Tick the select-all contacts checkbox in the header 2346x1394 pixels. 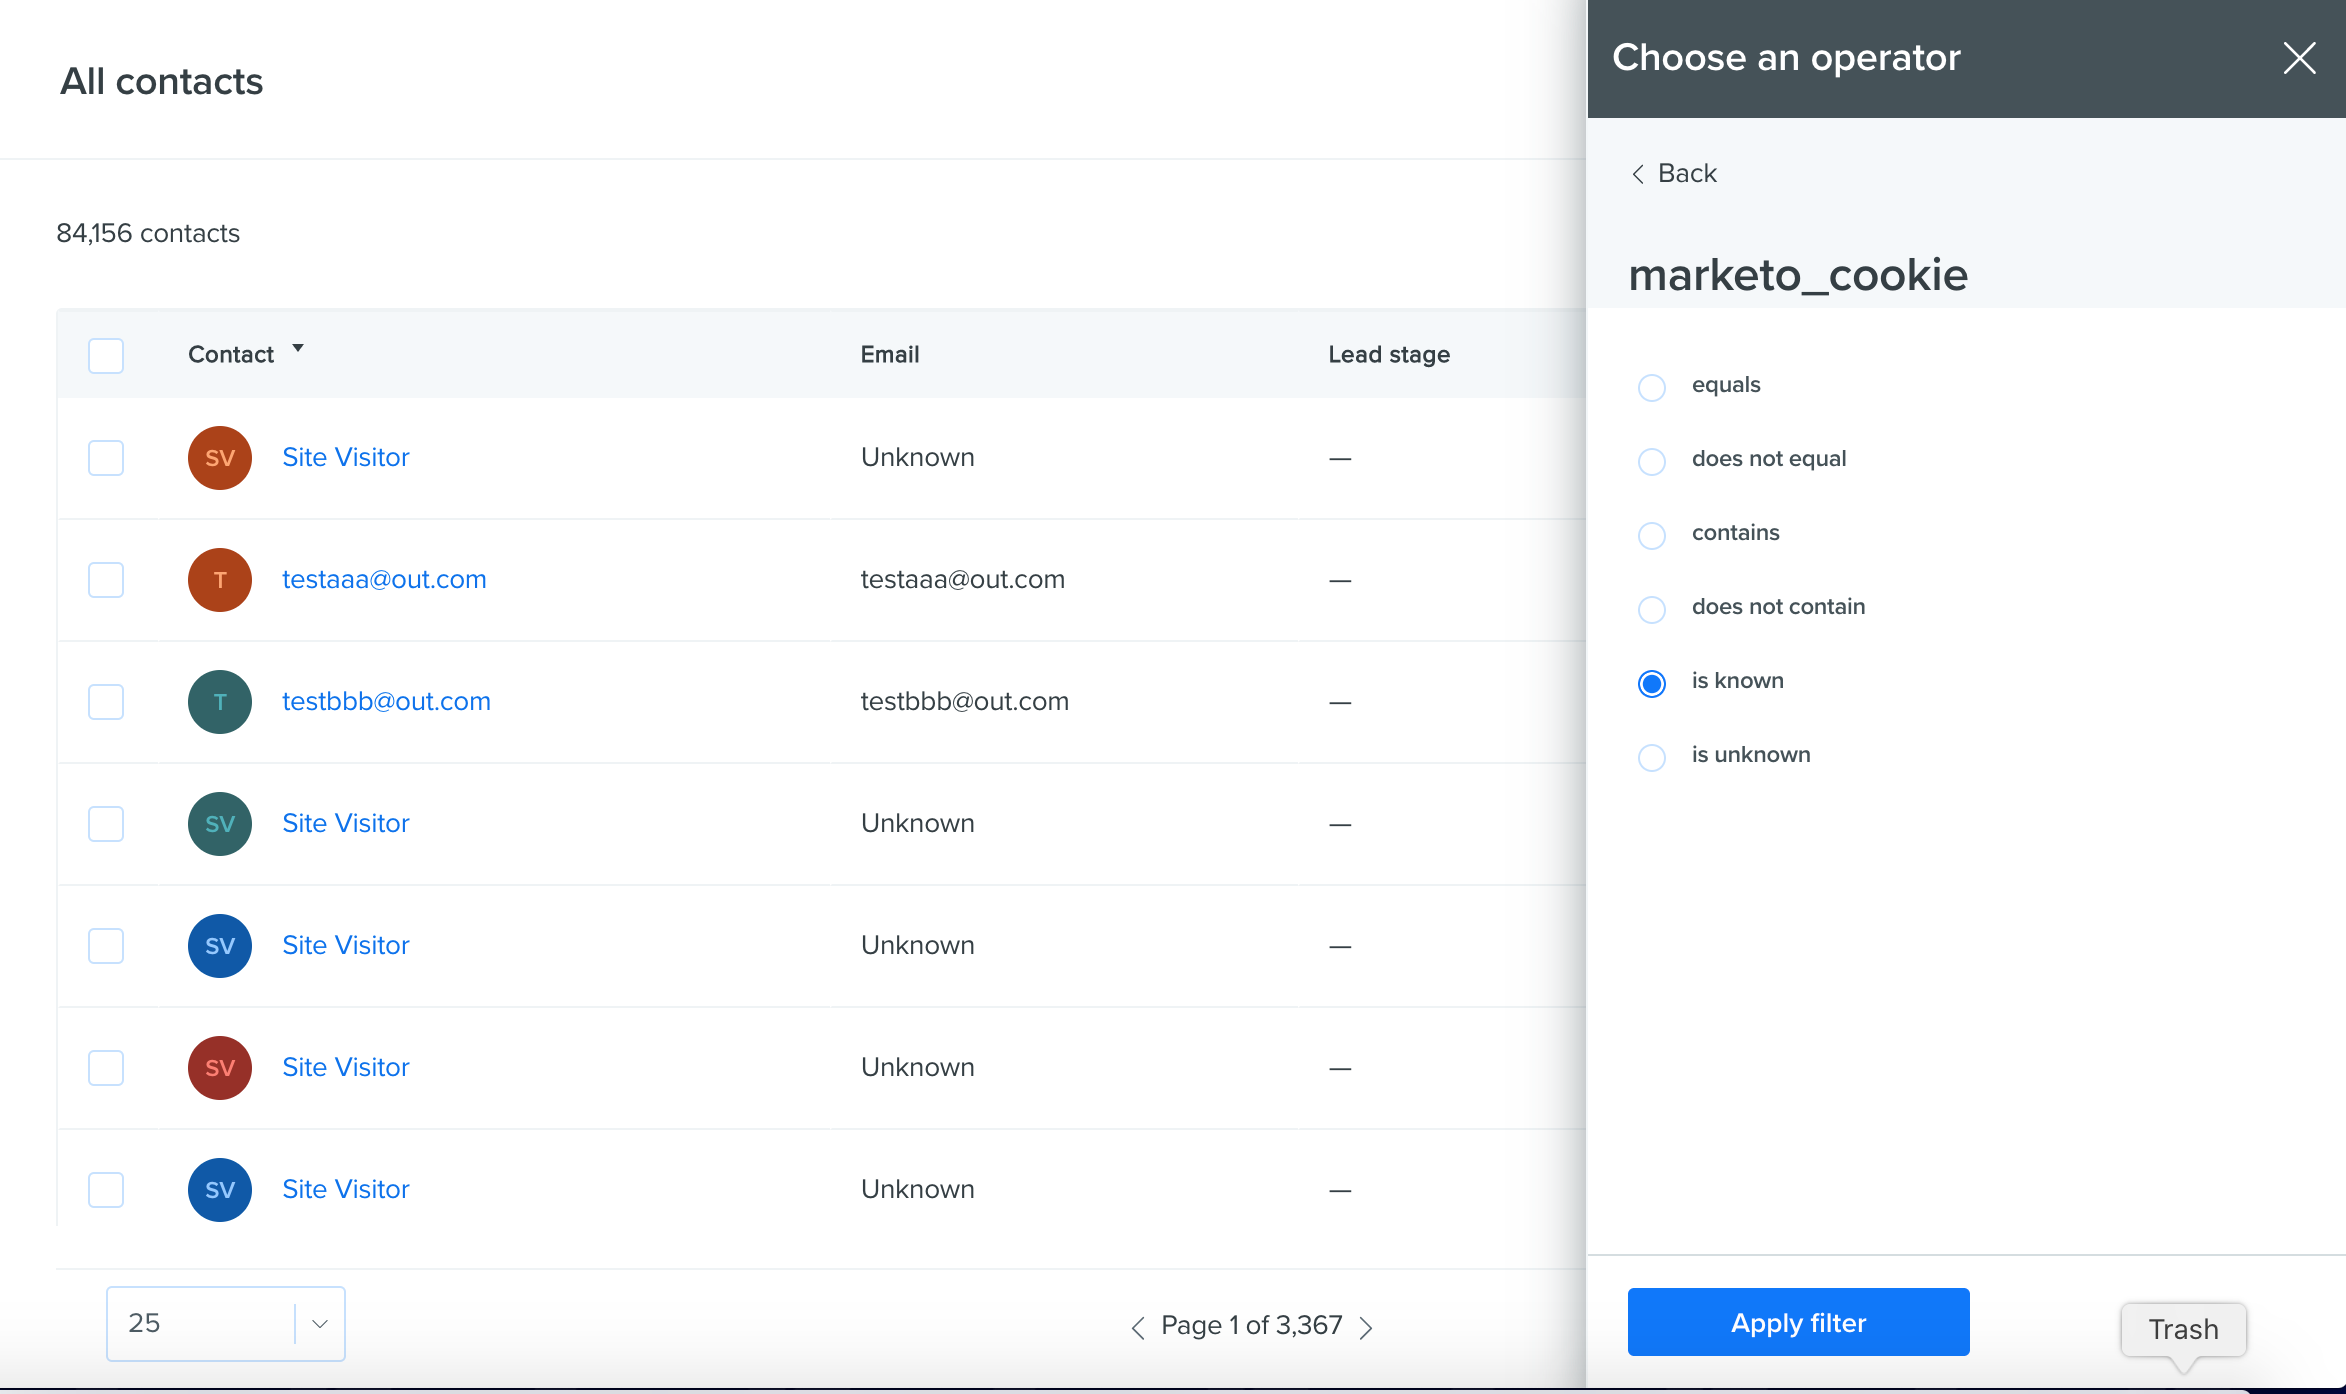(x=106, y=355)
